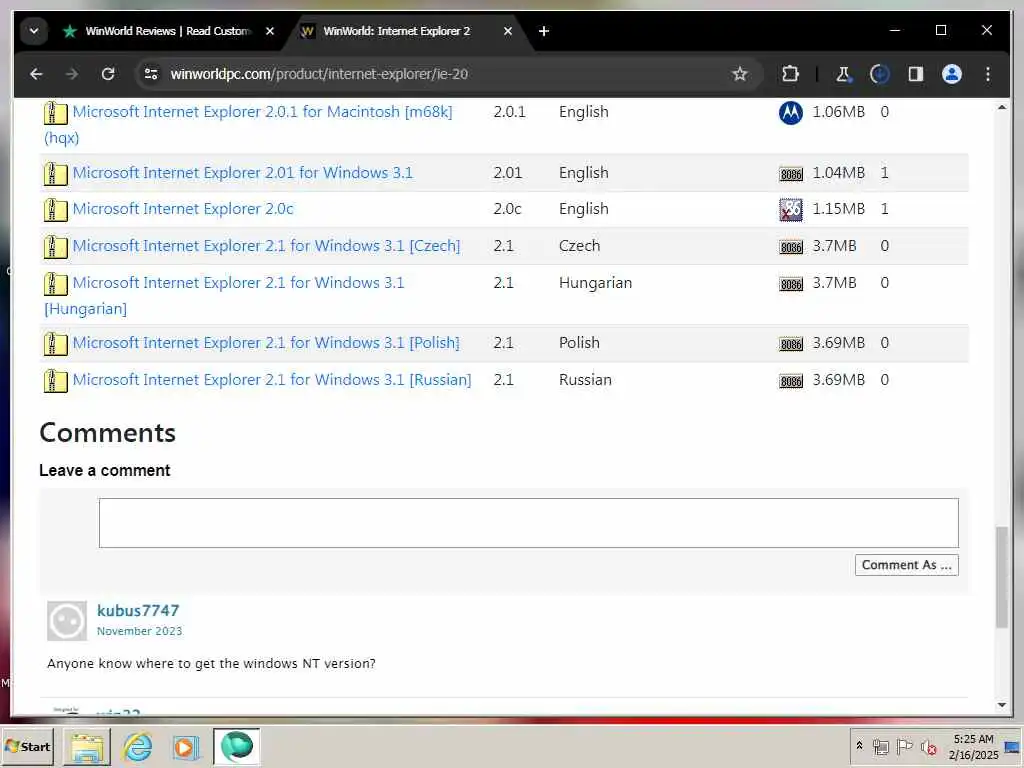The height and width of the screenshot is (768, 1024).
Task: Click the browser back arrow
Action: (x=36, y=74)
